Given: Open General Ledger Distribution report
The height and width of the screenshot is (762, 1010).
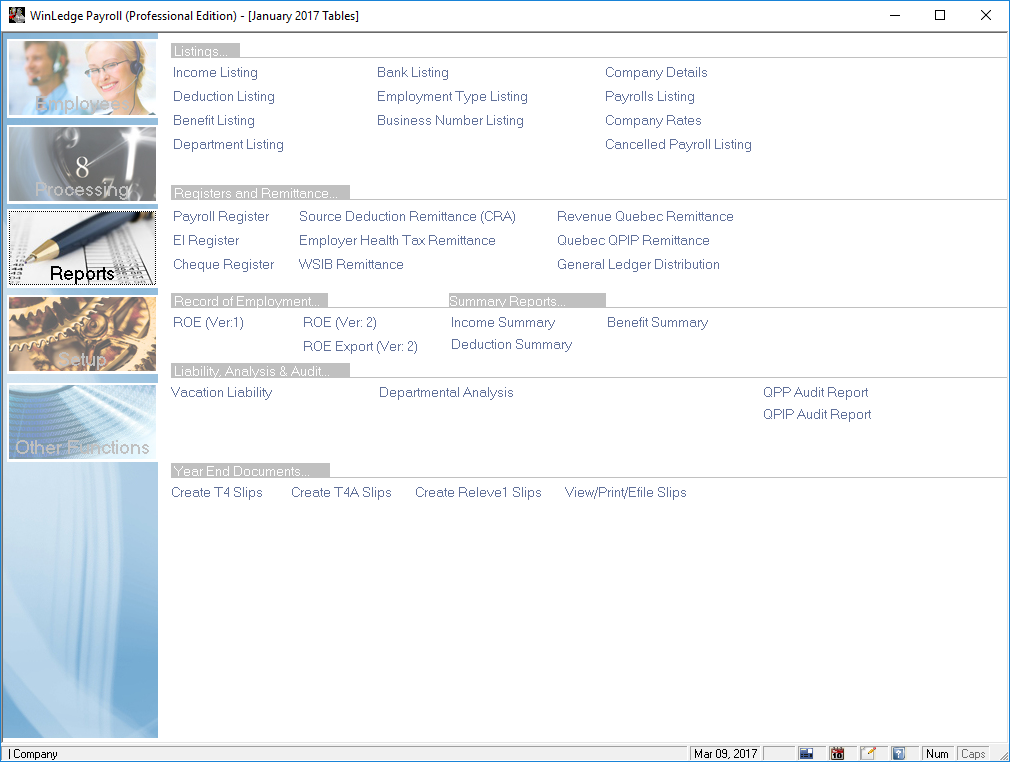Looking at the screenshot, I should [x=638, y=265].
